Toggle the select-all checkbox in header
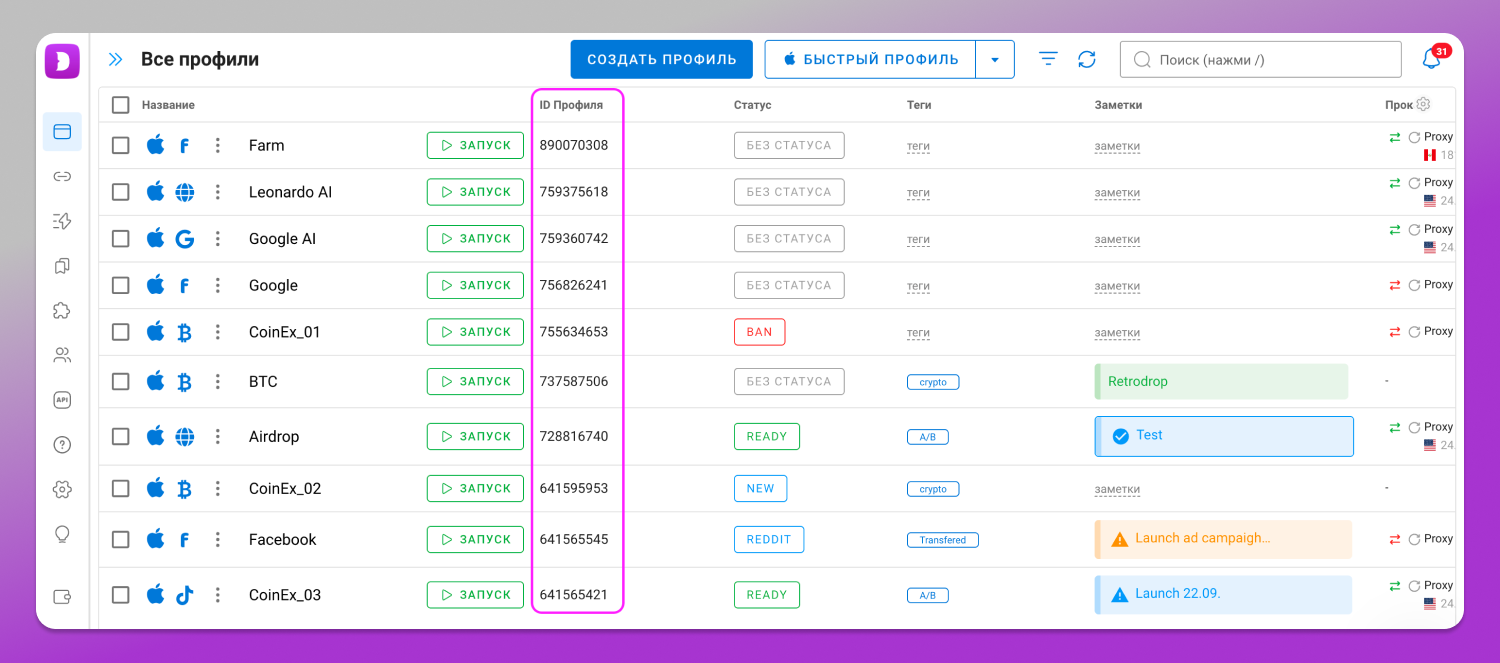 point(120,105)
